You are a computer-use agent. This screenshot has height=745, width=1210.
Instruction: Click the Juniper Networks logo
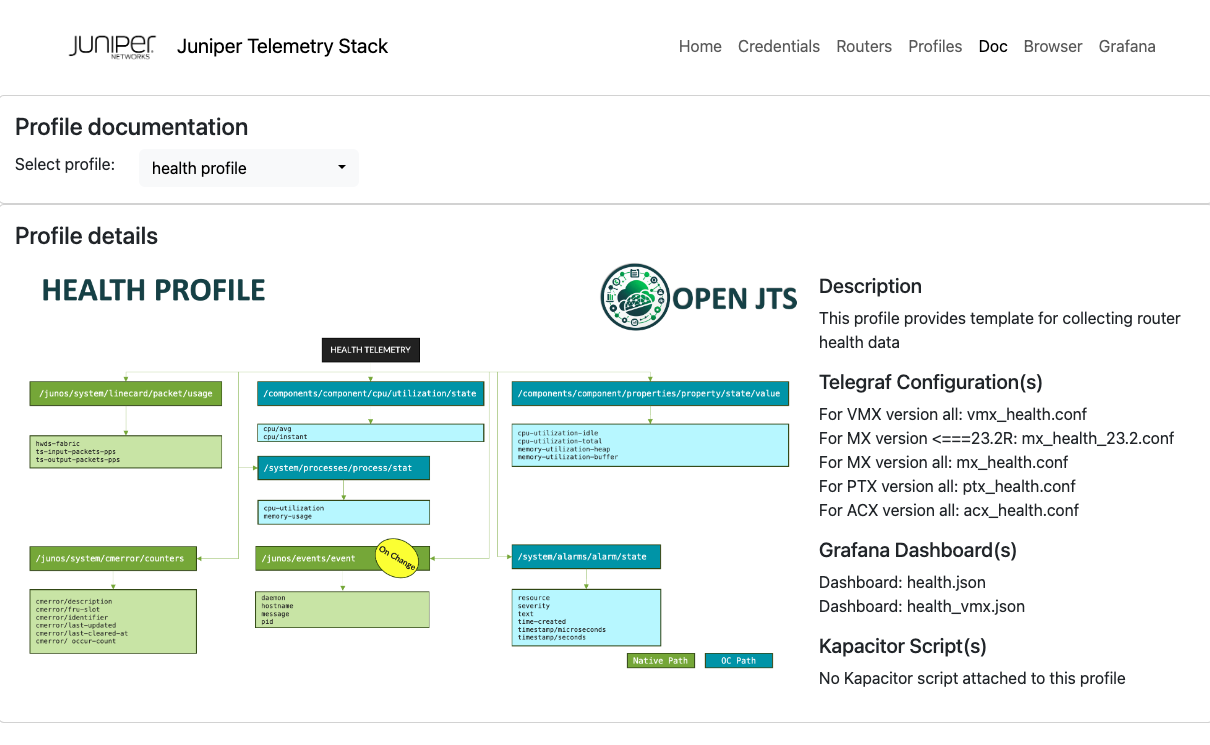click(x=112, y=46)
